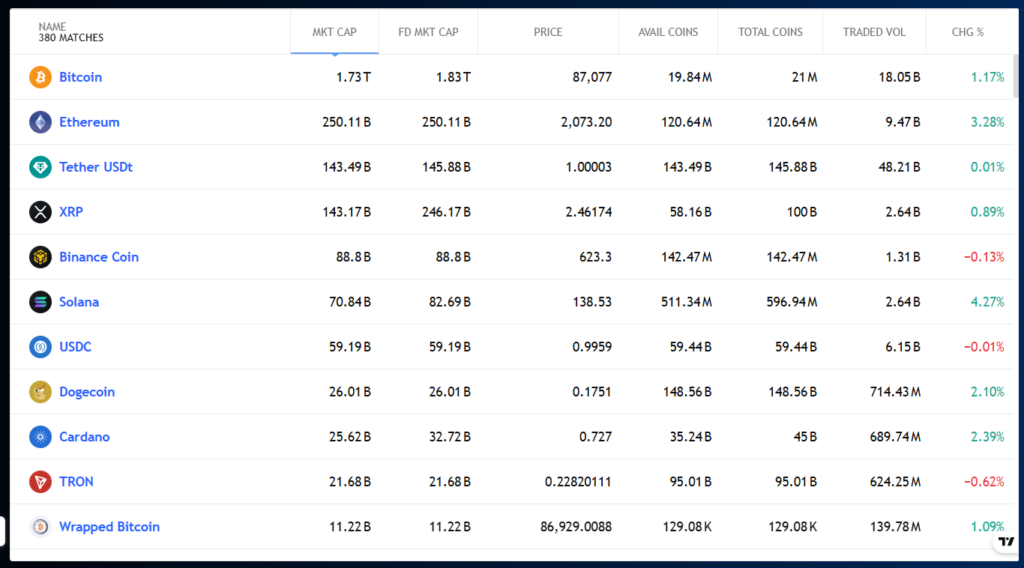This screenshot has width=1024, height=568.
Task: Open the Binance Coin link
Action: point(99,257)
